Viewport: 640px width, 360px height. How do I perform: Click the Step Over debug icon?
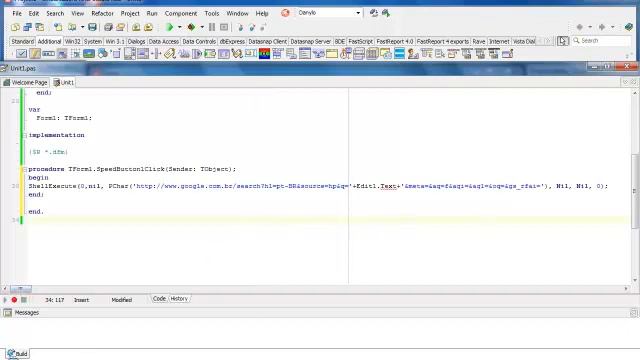(252, 27)
